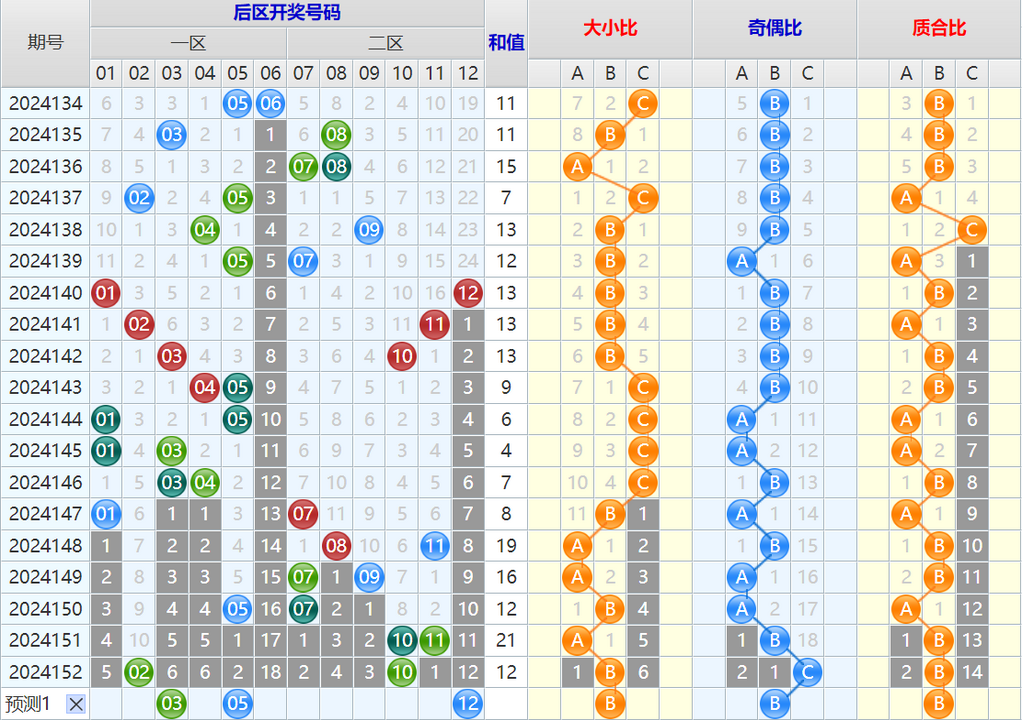Viewport: 1022px width, 720px height.
Task: Click 和值 value 16 in row 2024149
Action: [506, 577]
